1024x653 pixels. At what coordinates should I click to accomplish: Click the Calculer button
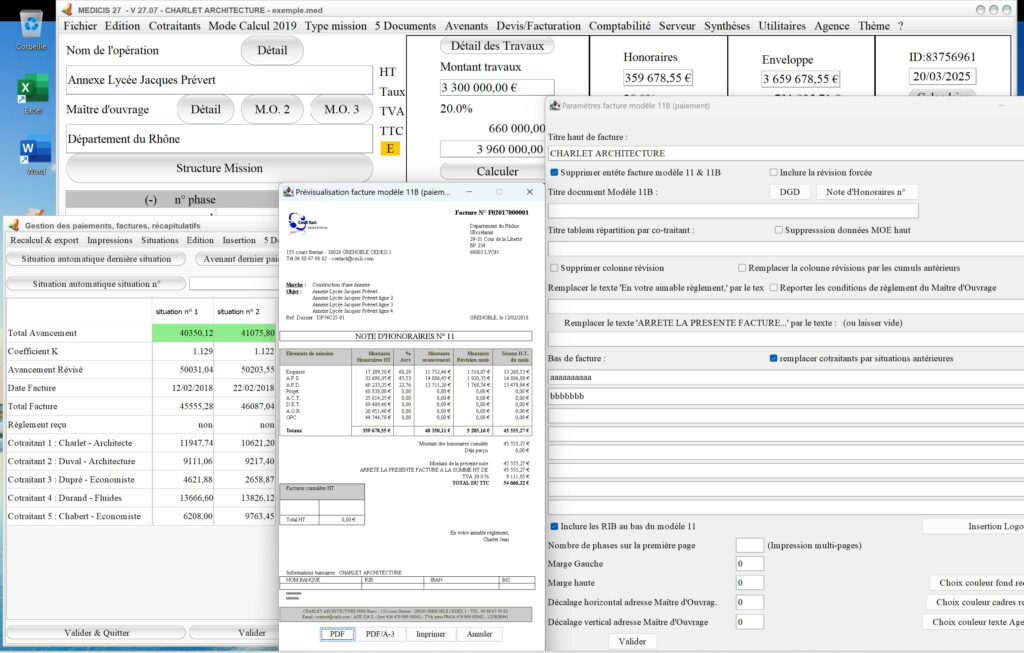(497, 171)
